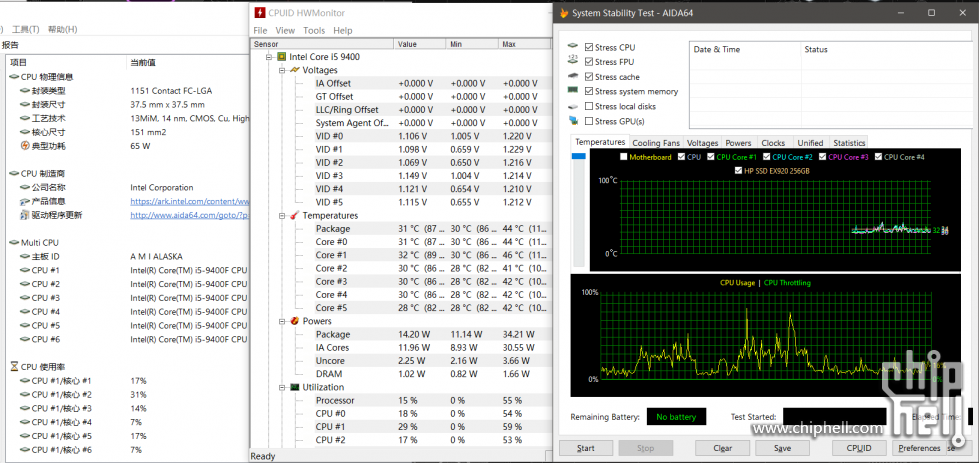
Task: Click the icon beside 产品信息
Action: pyautogui.click(x=24, y=202)
